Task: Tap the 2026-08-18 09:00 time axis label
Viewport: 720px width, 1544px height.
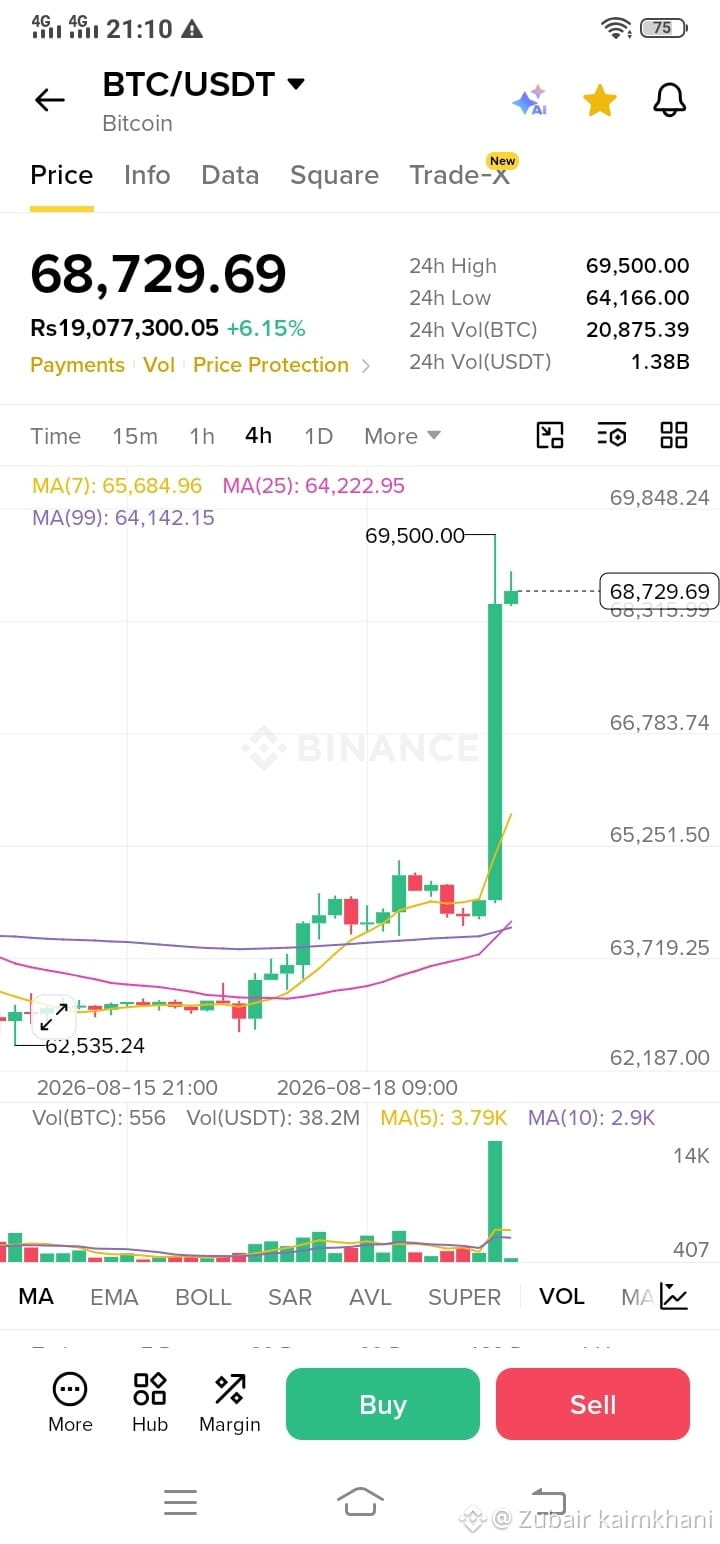Action: [367, 1088]
